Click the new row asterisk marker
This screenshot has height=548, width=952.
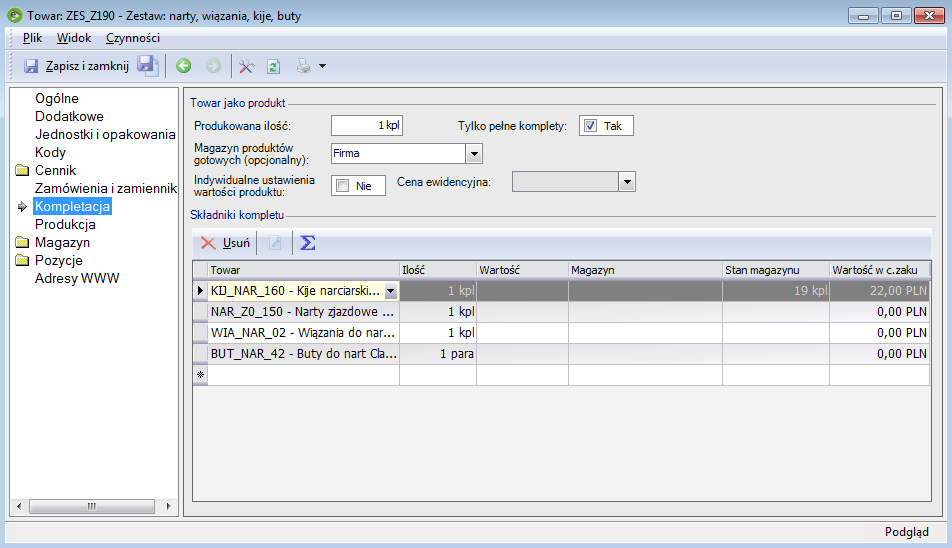coord(200,374)
